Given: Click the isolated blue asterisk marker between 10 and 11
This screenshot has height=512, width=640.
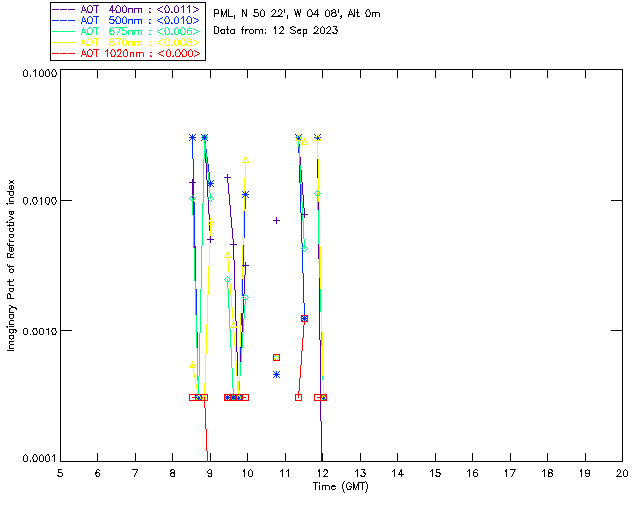Looking at the screenshot, I should (x=276, y=374).
